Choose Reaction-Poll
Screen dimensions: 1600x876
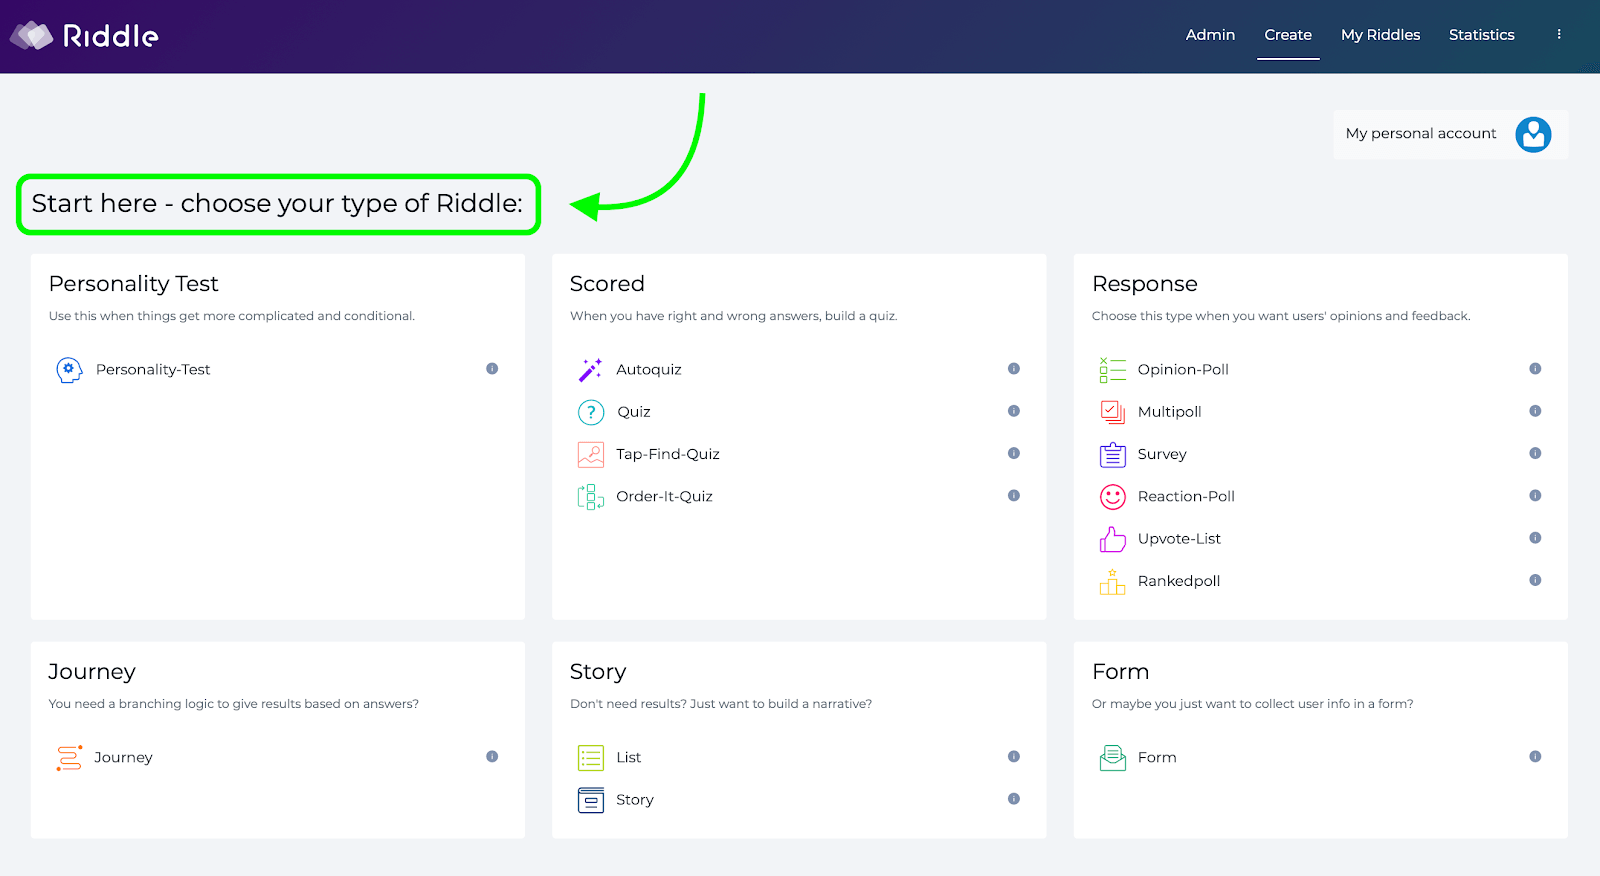click(x=1186, y=497)
